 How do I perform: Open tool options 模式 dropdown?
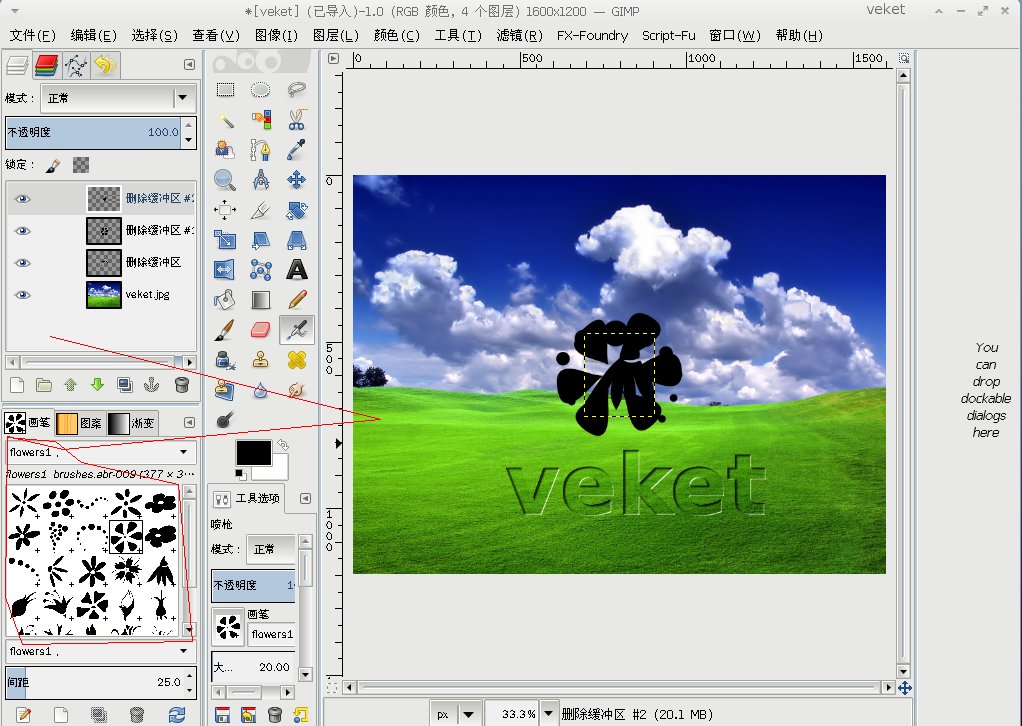click(x=270, y=549)
